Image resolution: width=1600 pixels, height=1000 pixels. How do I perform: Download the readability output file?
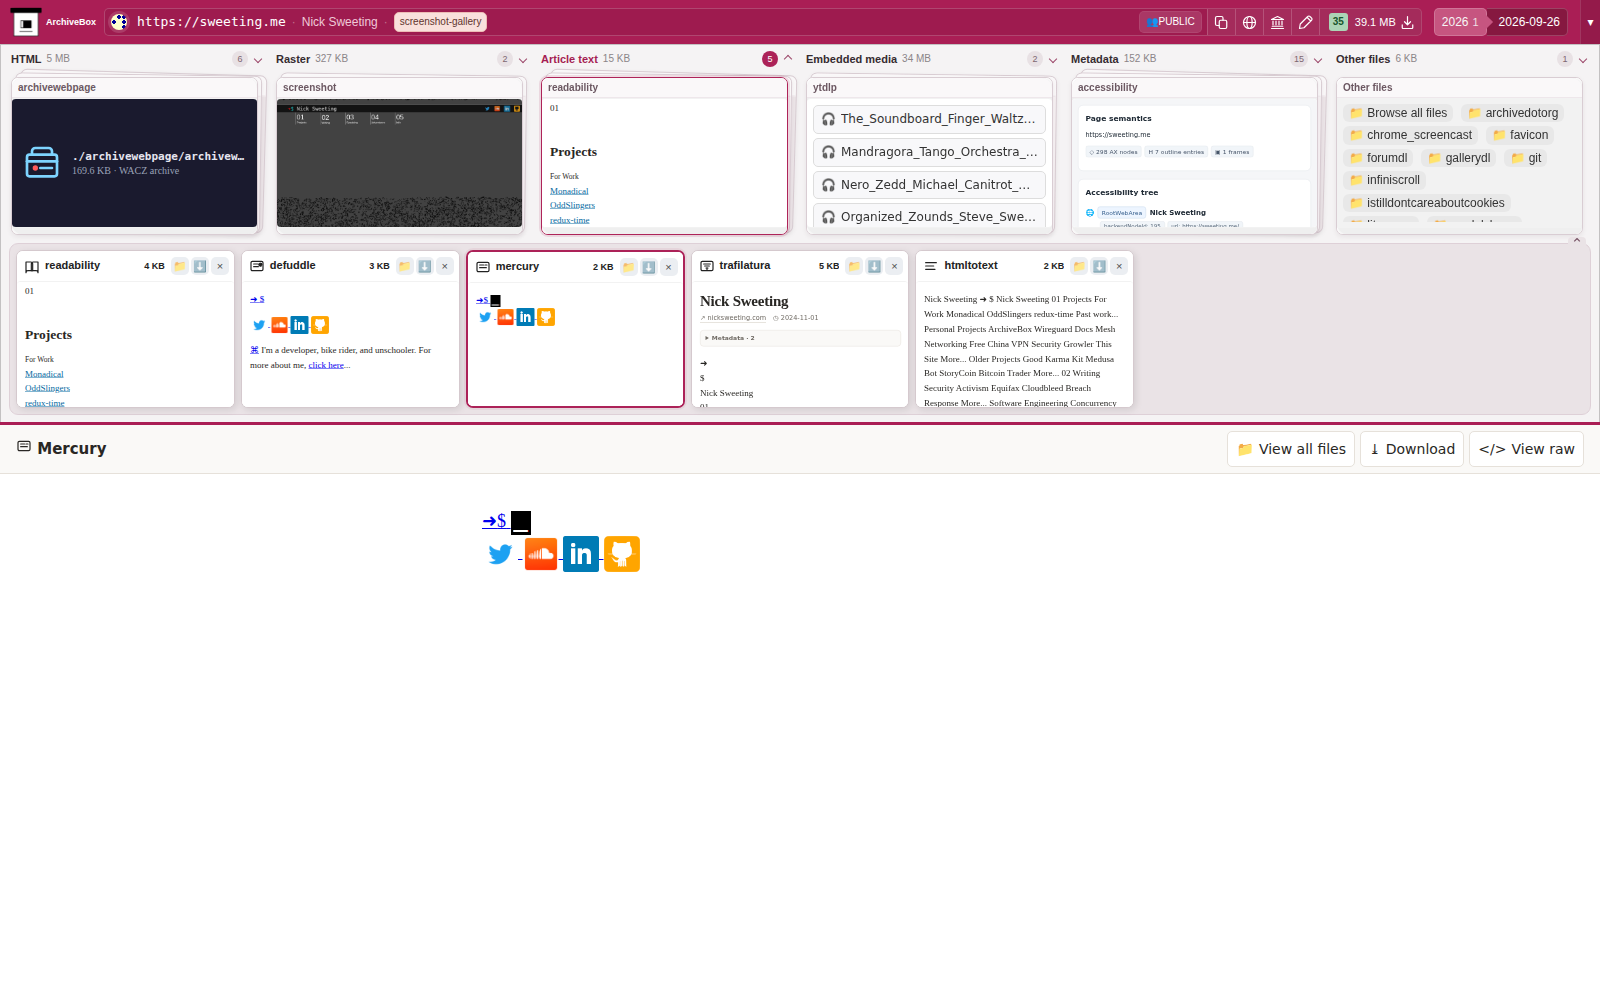(x=200, y=266)
